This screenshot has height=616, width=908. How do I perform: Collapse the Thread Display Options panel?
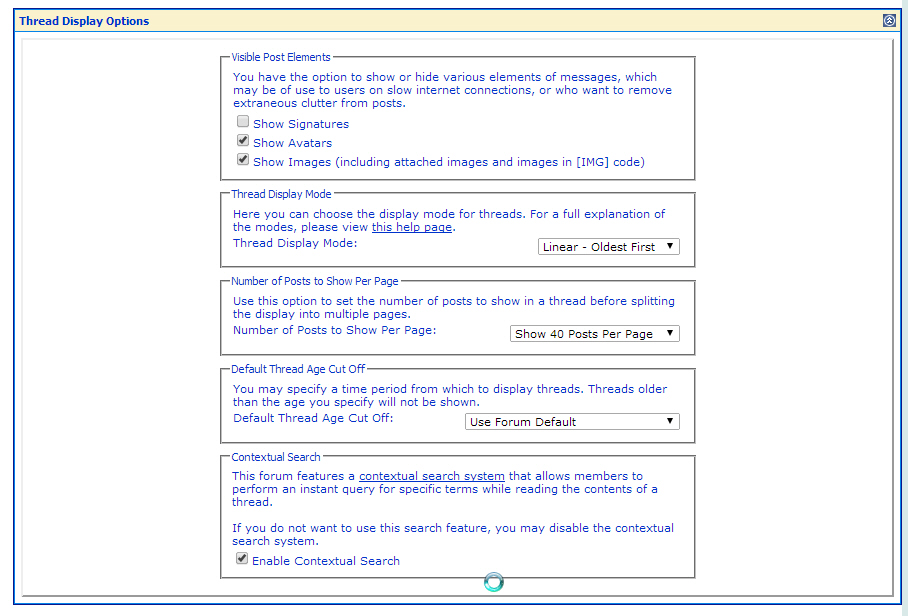[x=889, y=20]
